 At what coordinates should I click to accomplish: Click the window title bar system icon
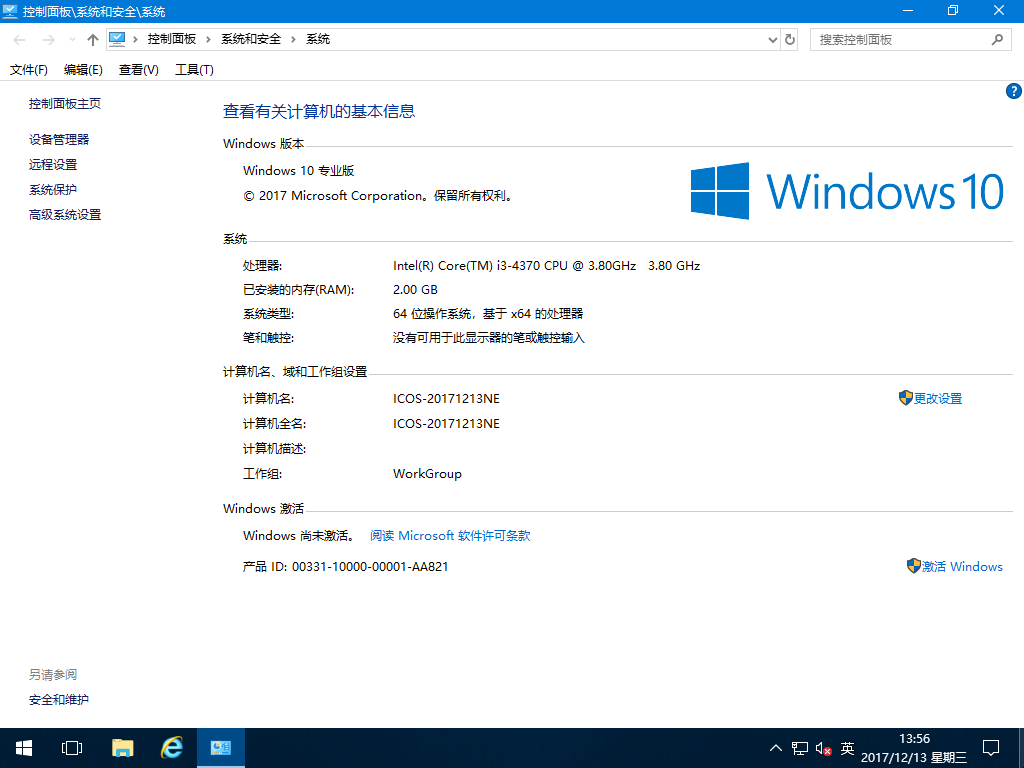point(10,11)
